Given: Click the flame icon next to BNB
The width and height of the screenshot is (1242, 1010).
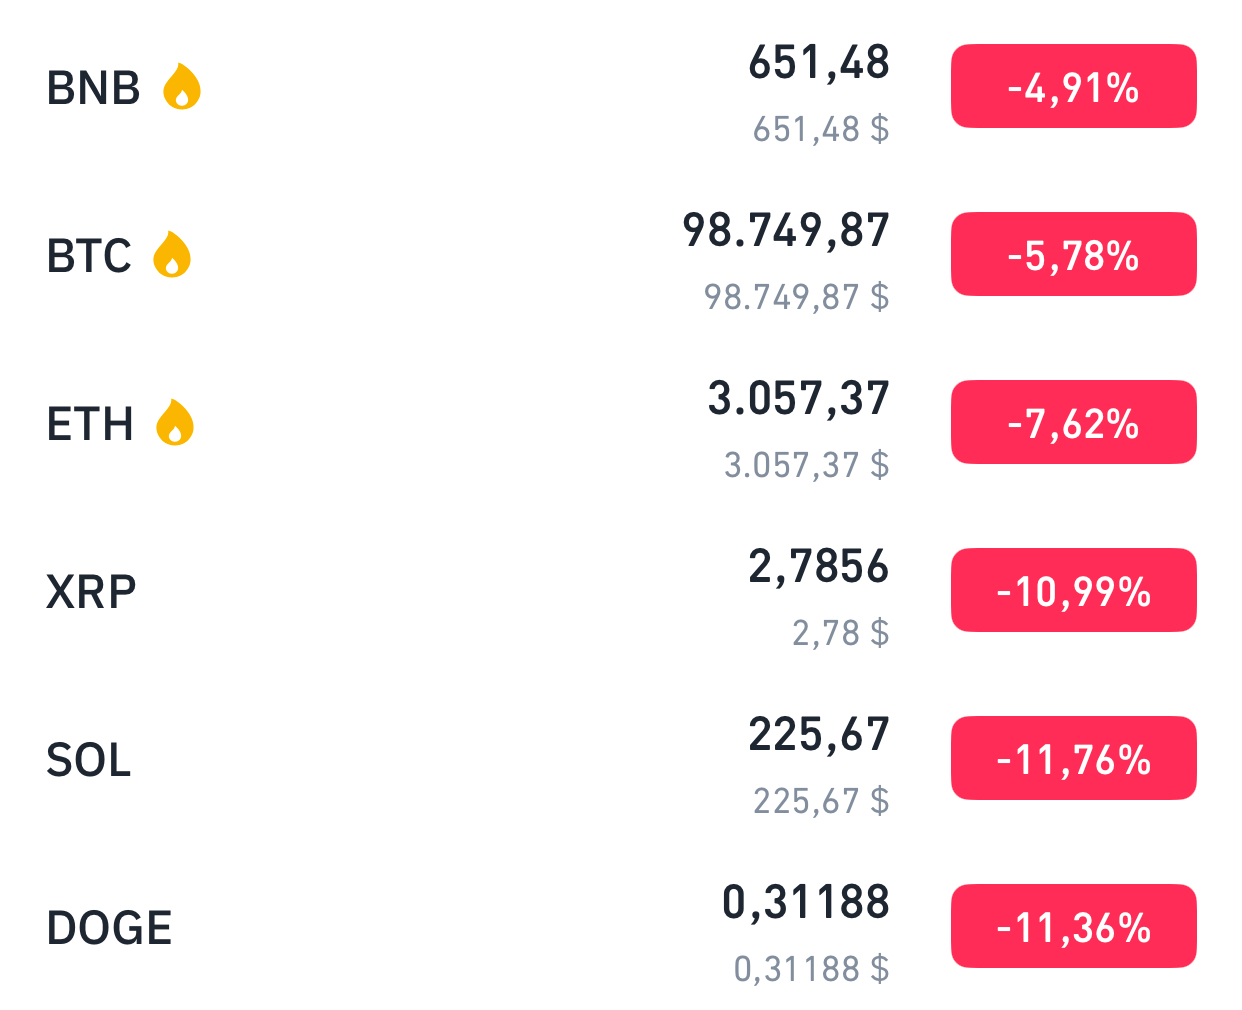Looking at the screenshot, I should (181, 87).
